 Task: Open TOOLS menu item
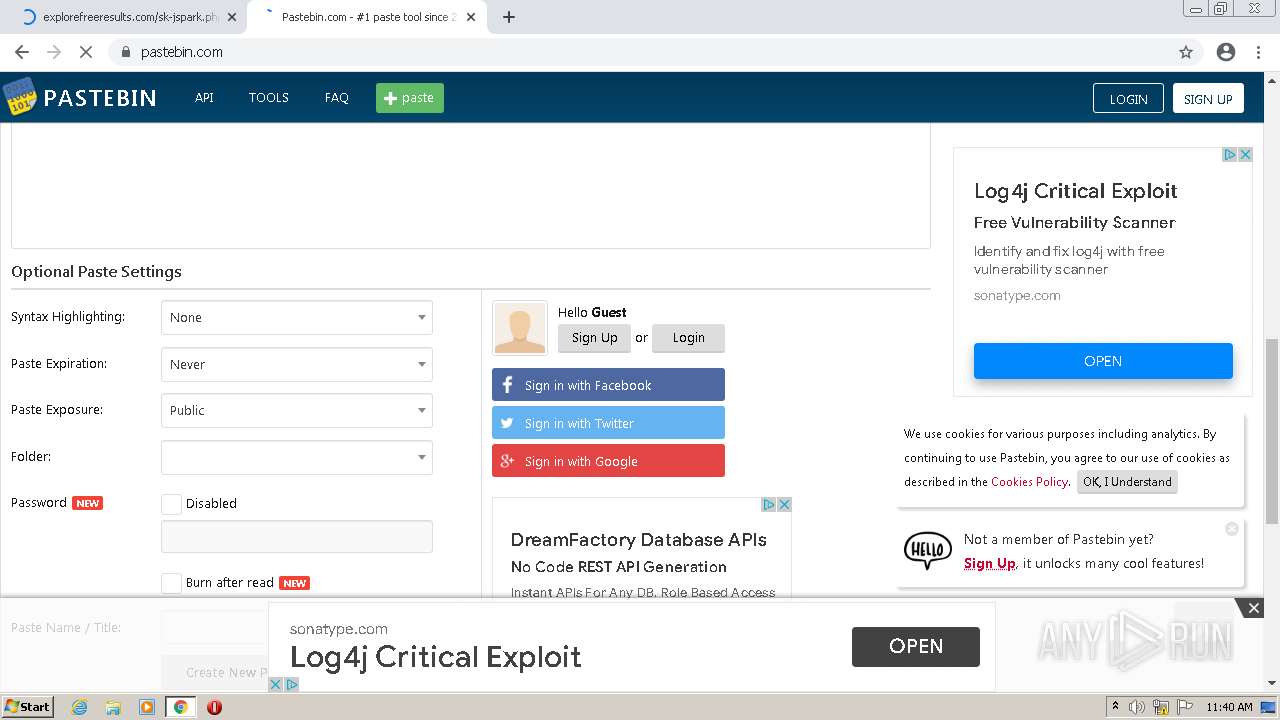click(269, 98)
